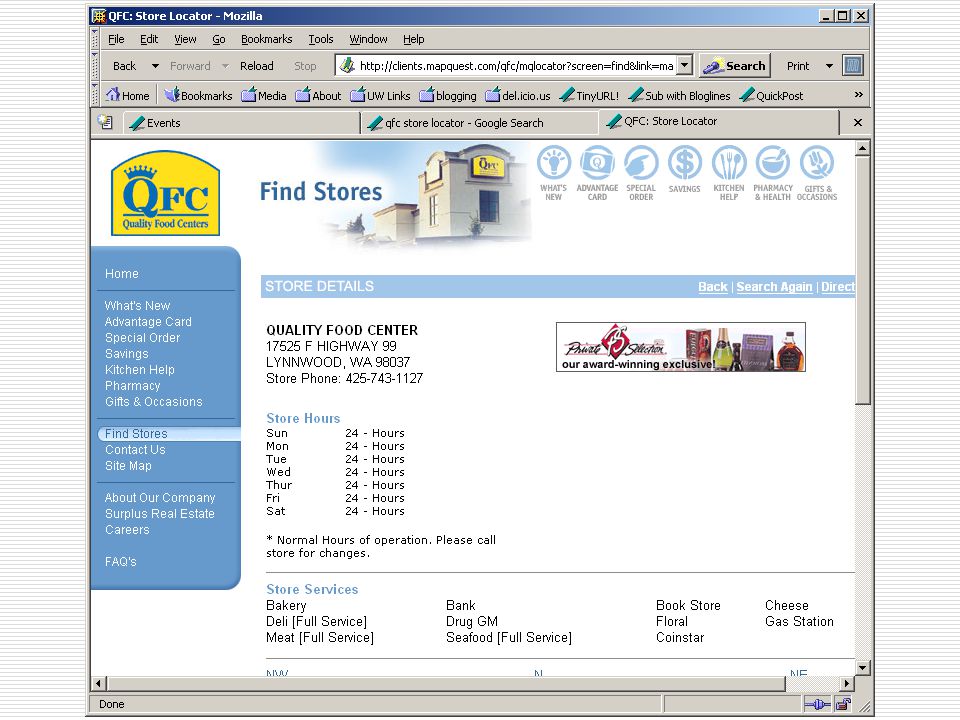Click the vertical scrollbar thumb
The height and width of the screenshot is (720, 960).
click(x=862, y=280)
